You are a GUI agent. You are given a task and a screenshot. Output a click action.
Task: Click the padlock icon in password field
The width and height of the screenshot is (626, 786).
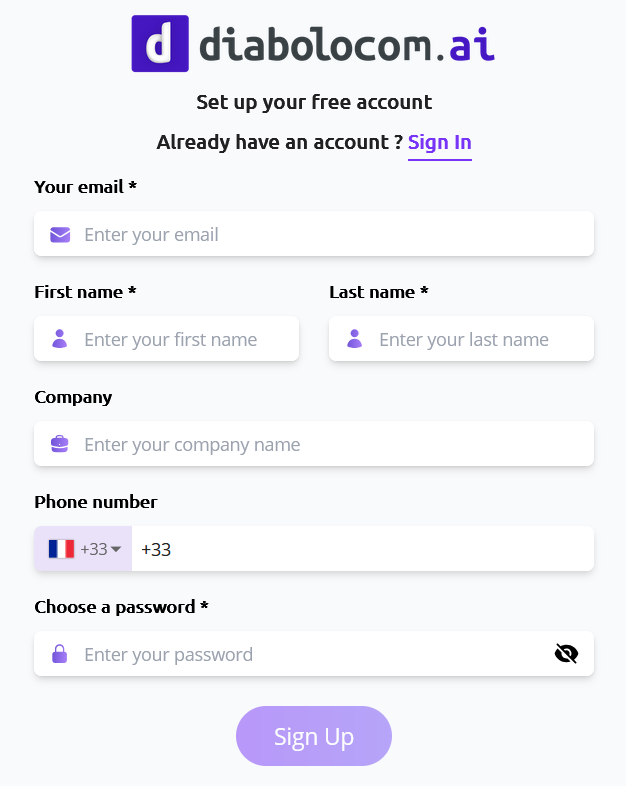pos(60,654)
